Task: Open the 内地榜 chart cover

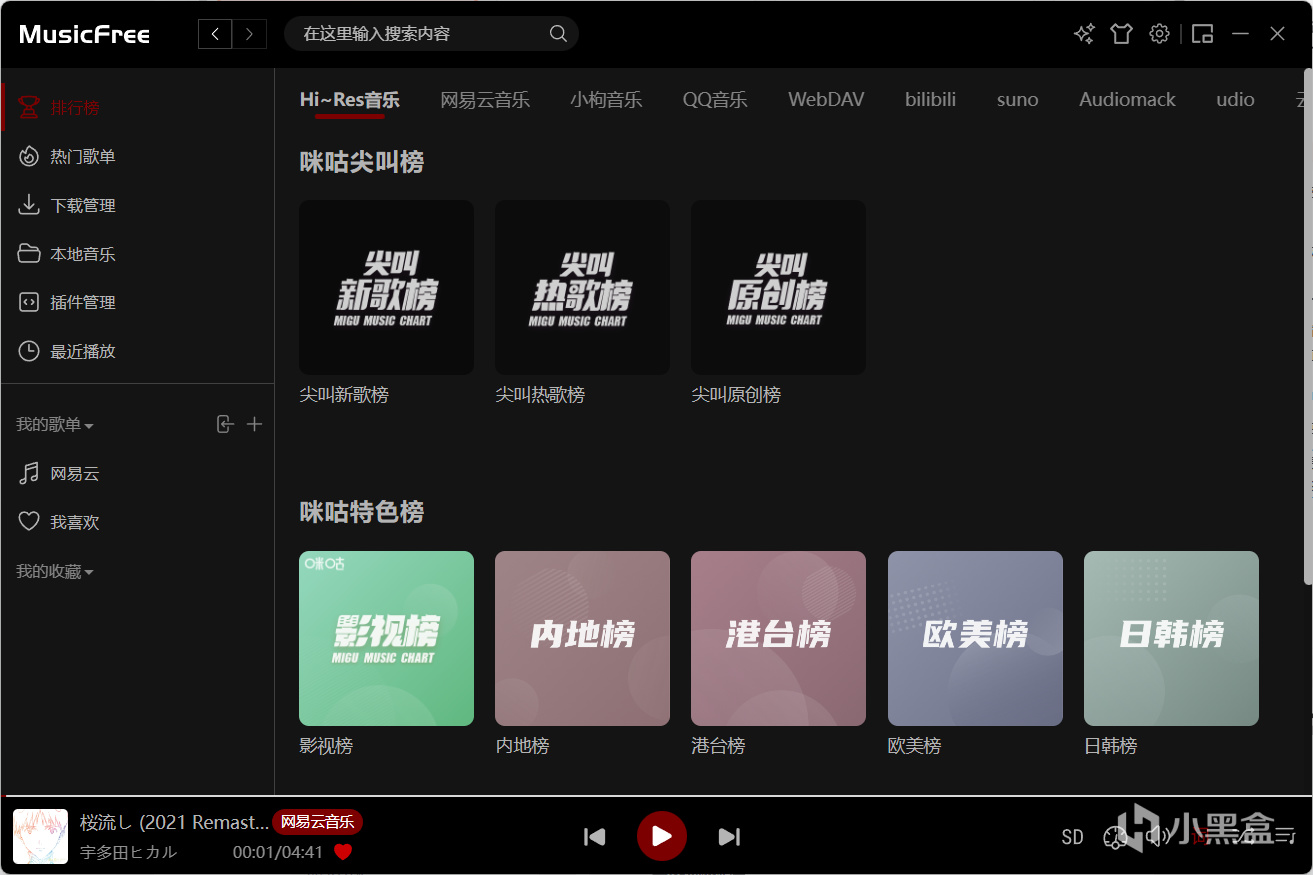Action: pos(582,638)
